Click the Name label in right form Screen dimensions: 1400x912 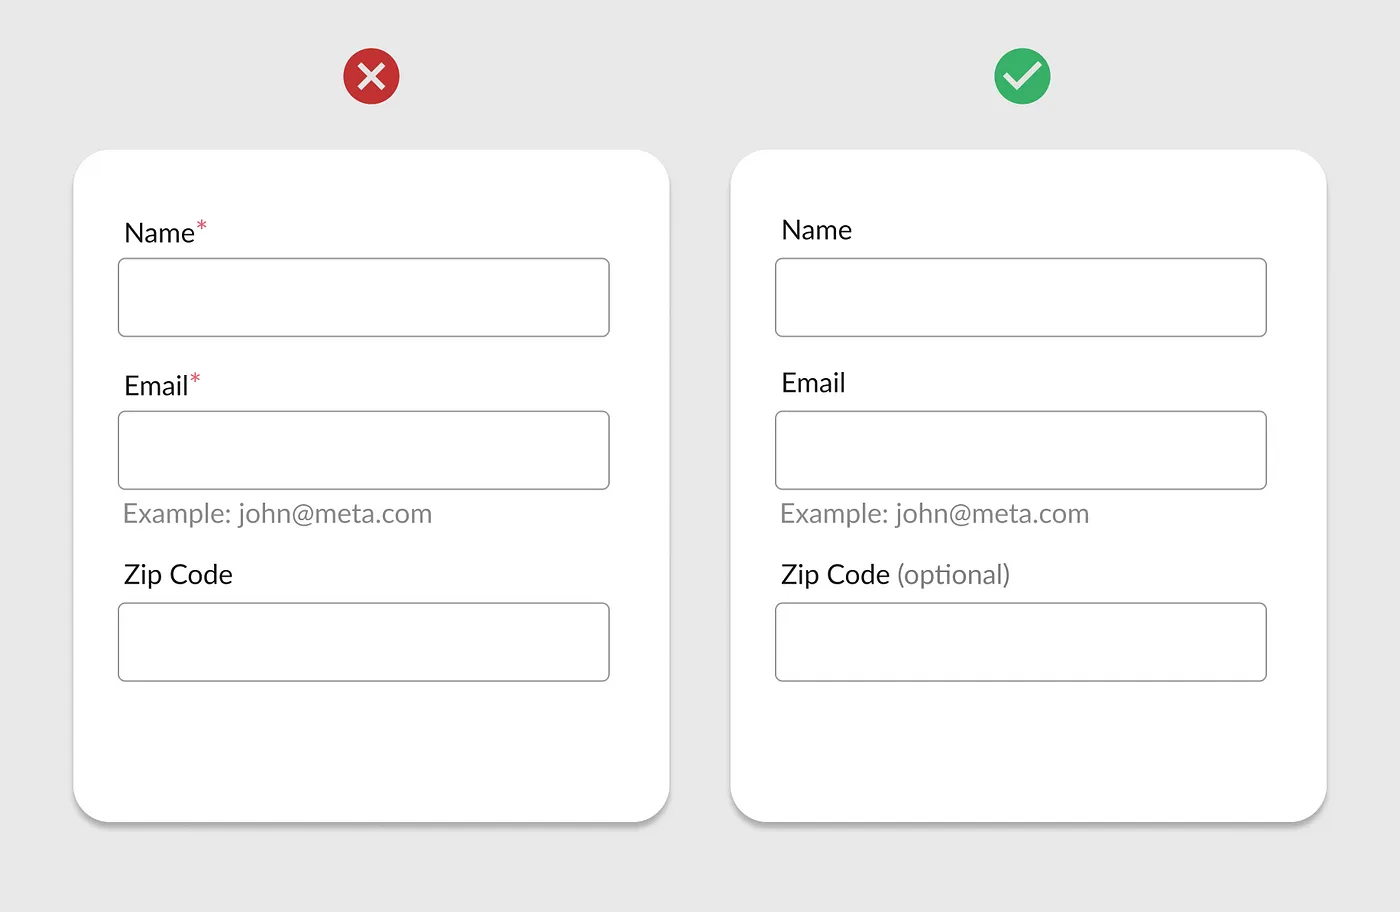pyautogui.click(x=817, y=230)
